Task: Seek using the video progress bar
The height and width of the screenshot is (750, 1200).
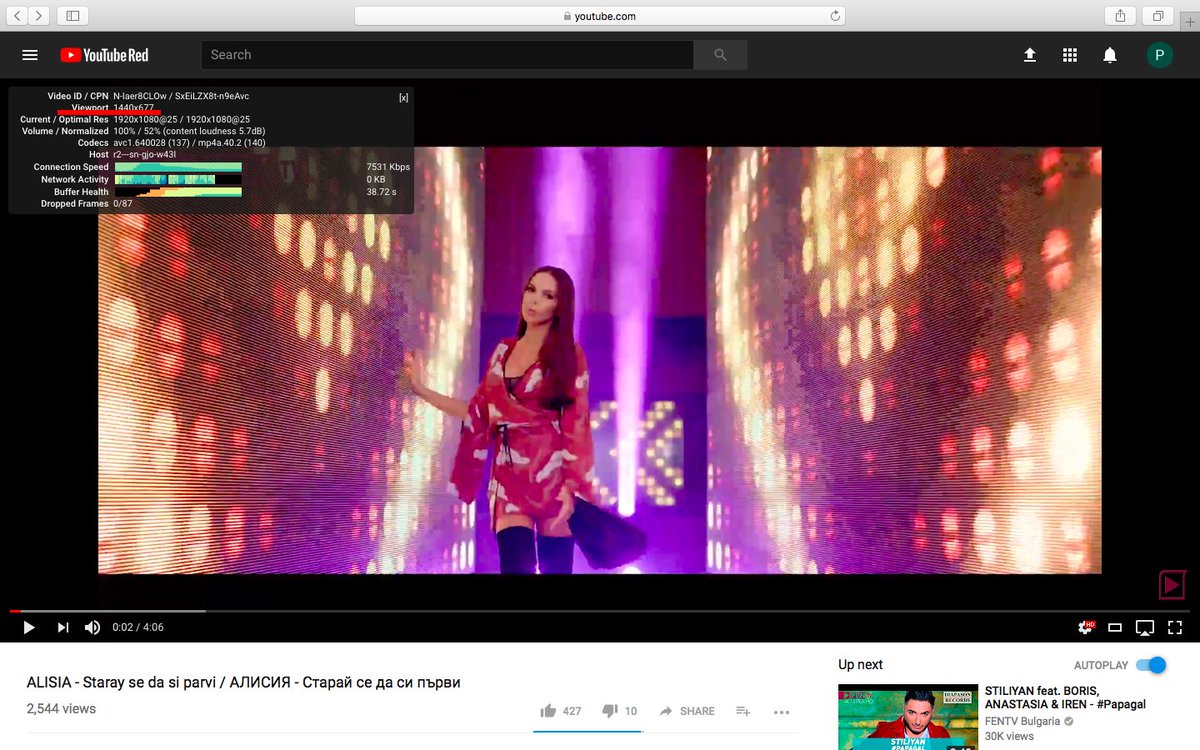Action: [x=600, y=610]
